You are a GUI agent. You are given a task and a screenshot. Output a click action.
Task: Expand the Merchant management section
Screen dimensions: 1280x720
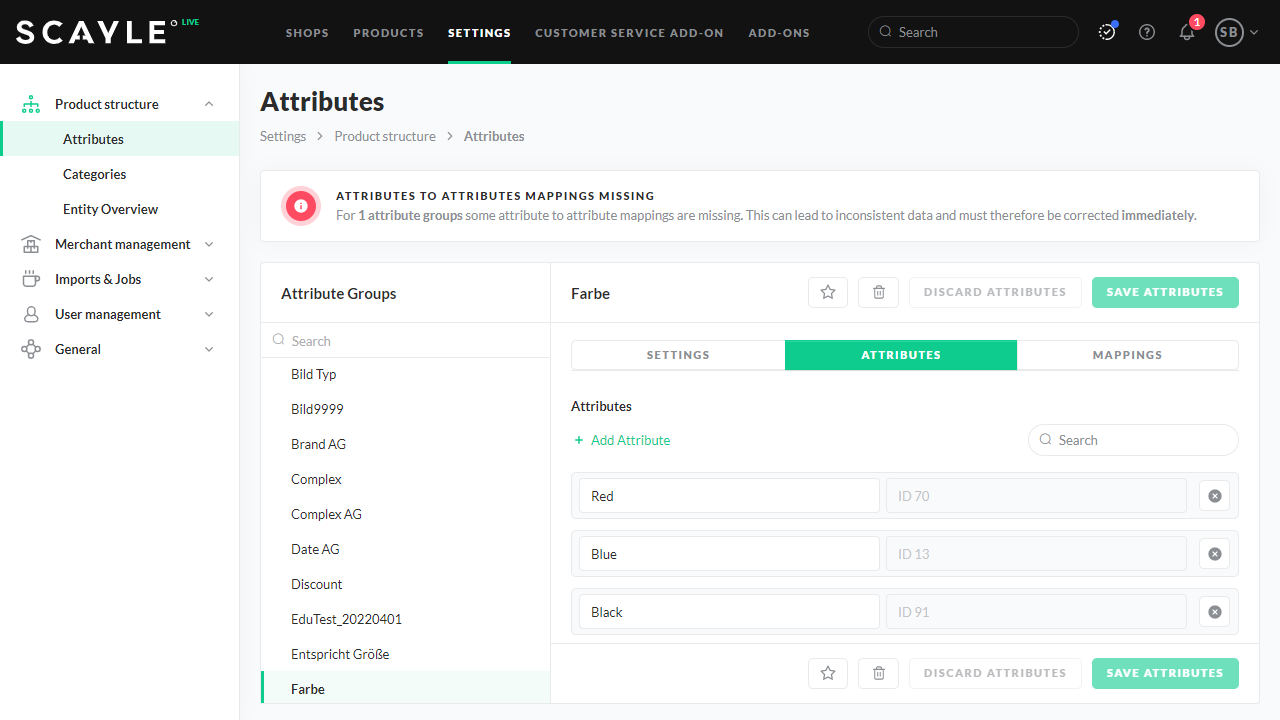click(x=209, y=244)
